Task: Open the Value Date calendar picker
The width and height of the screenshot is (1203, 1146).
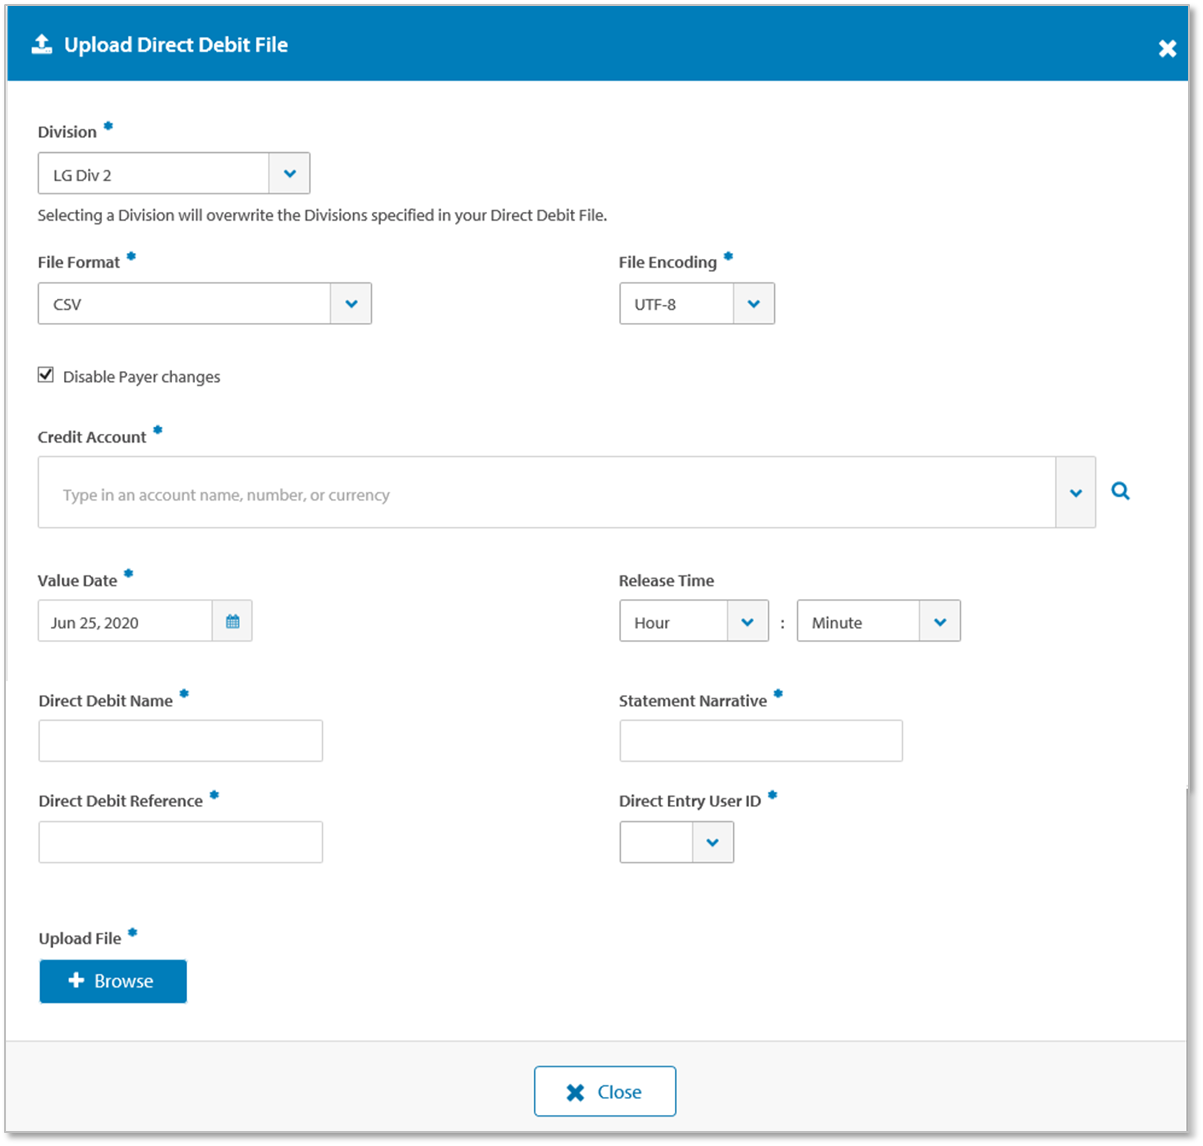Action: tap(232, 621)
